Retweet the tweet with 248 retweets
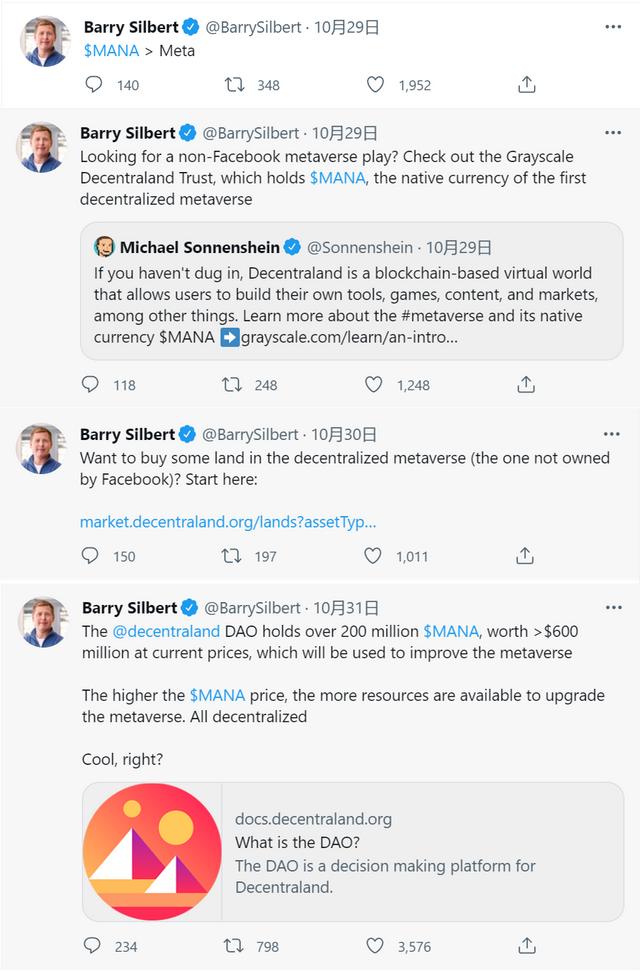 click(231, 384)
